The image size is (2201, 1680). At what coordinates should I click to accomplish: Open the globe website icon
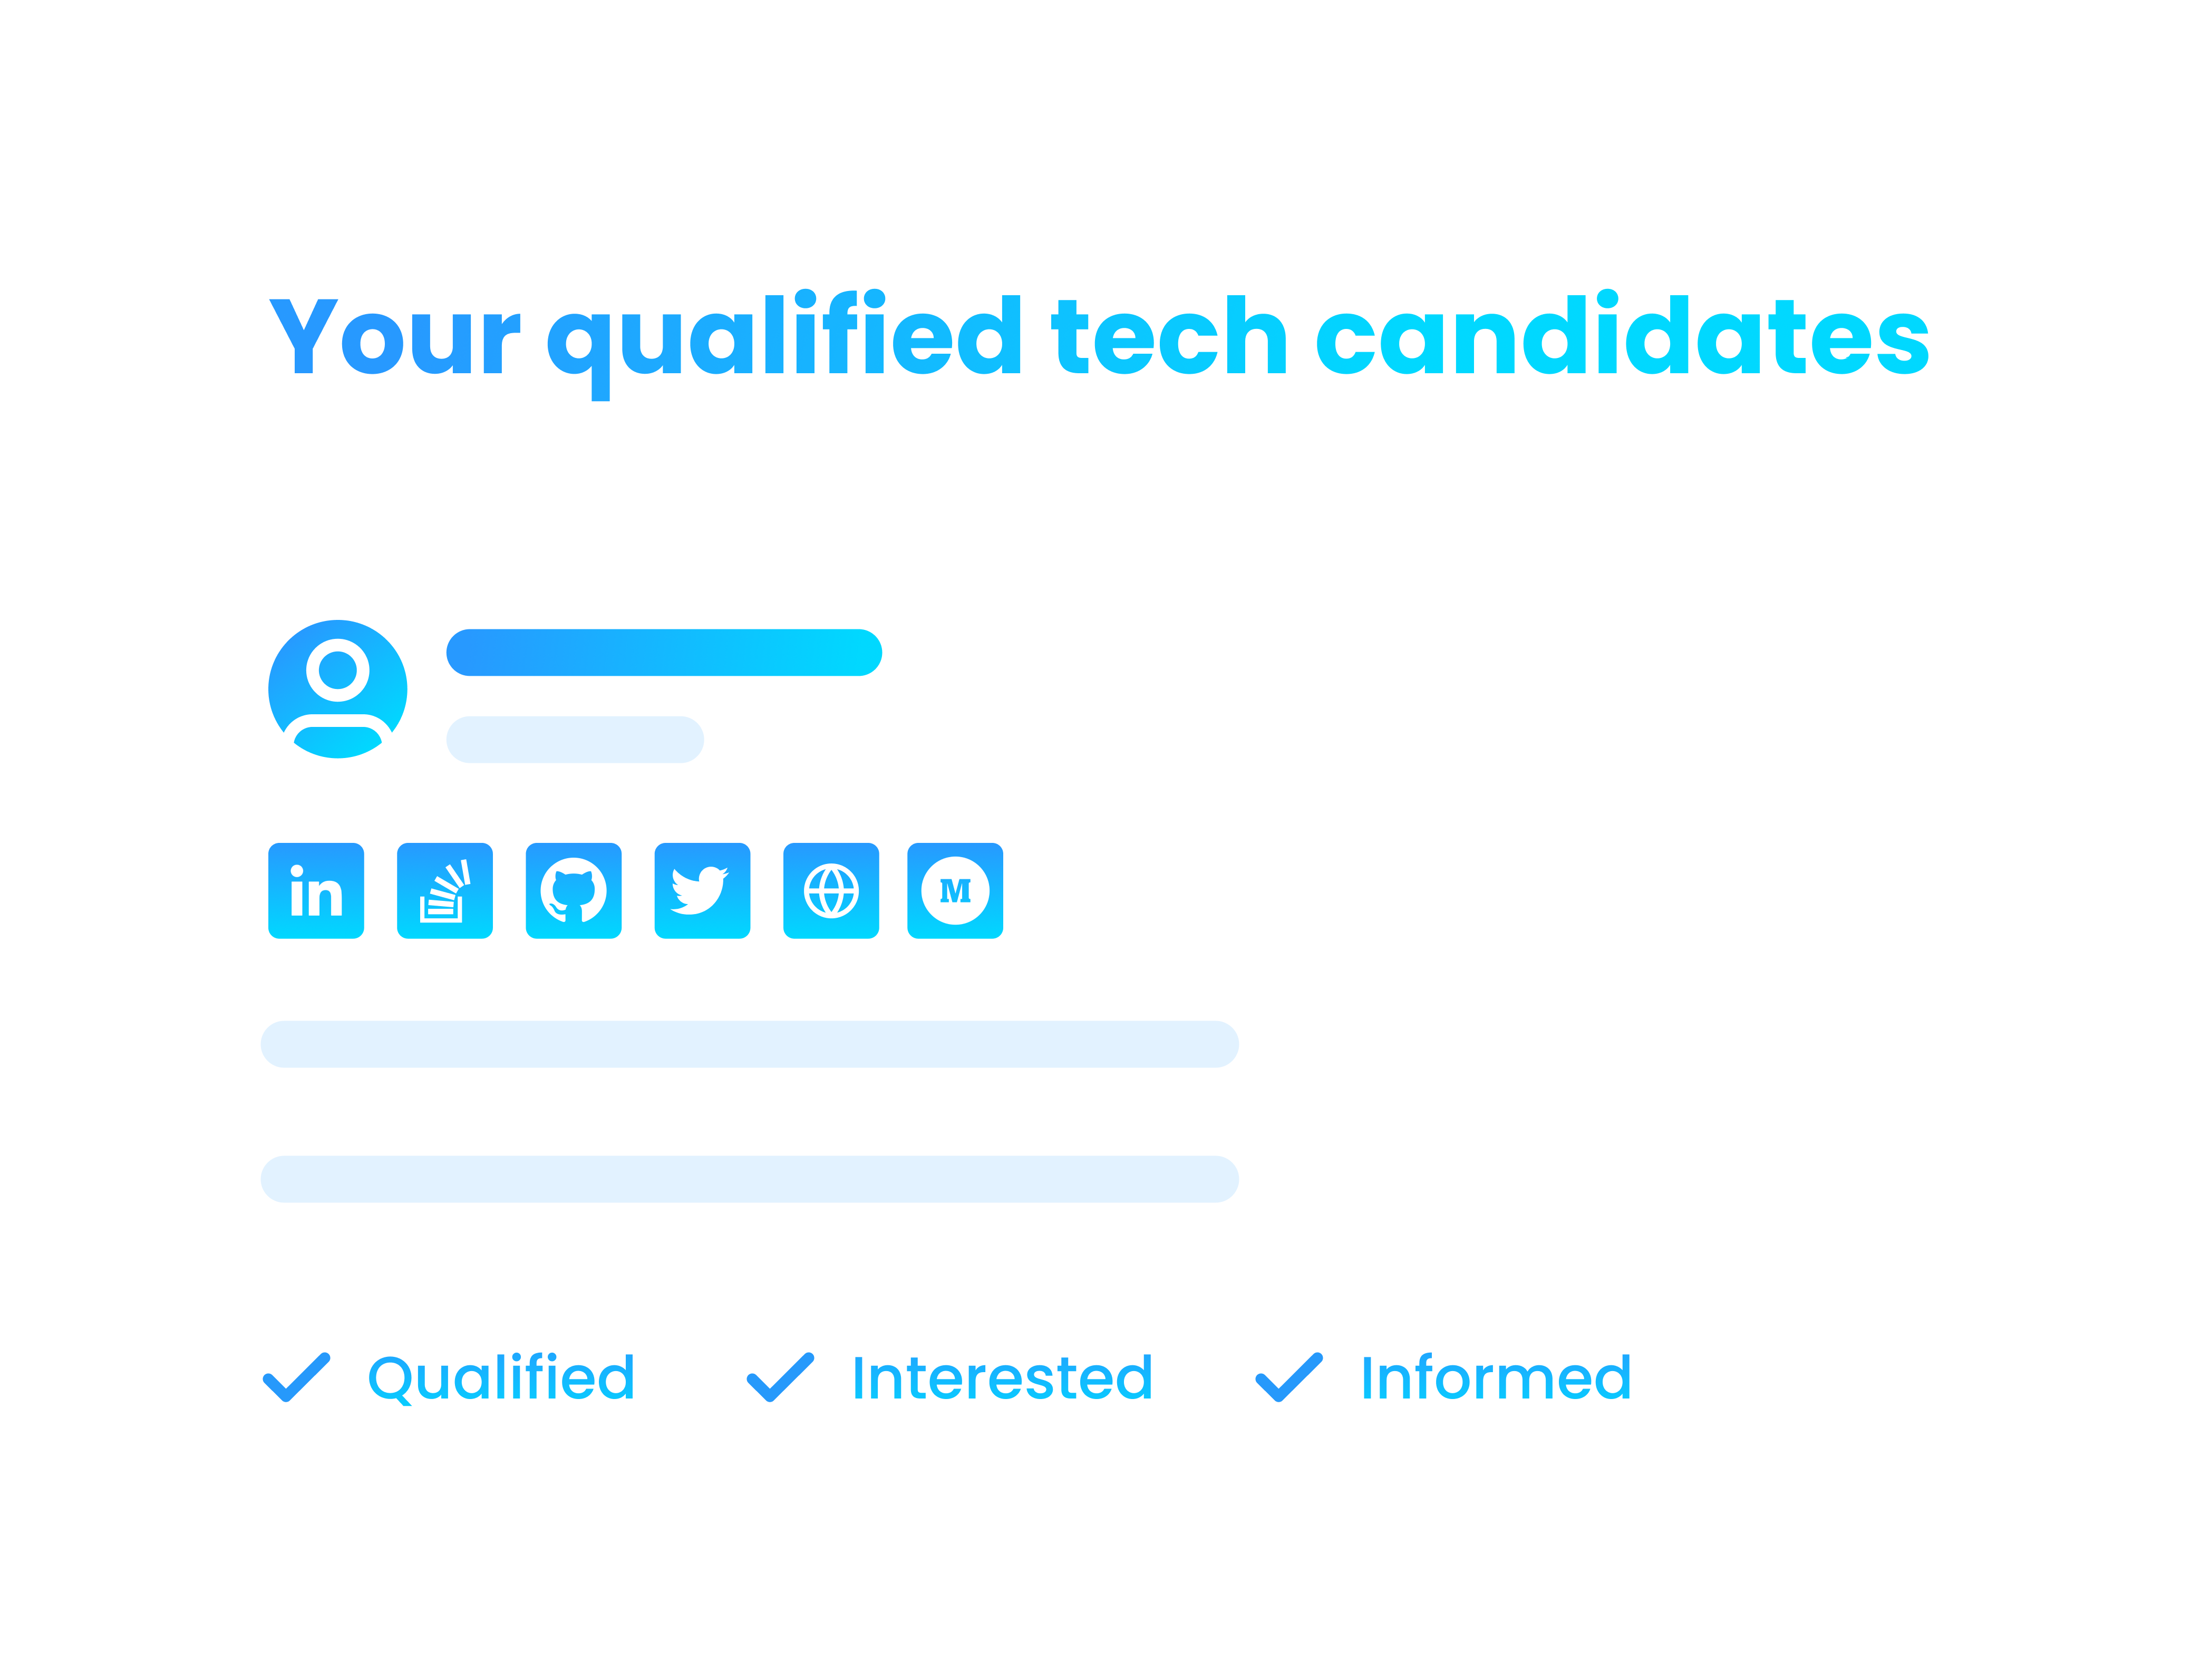831,891
